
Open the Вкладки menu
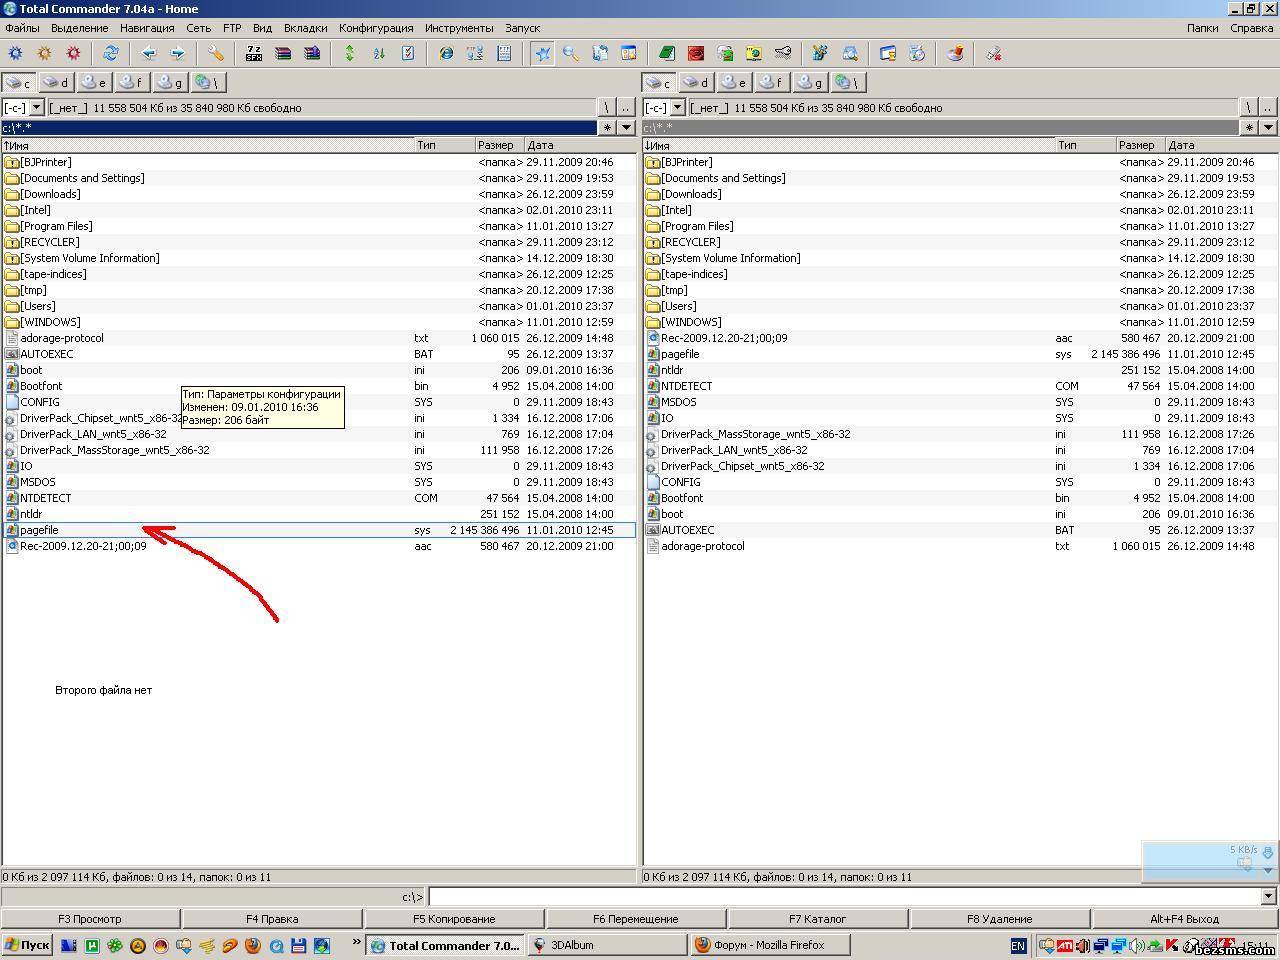click(305, 28)
